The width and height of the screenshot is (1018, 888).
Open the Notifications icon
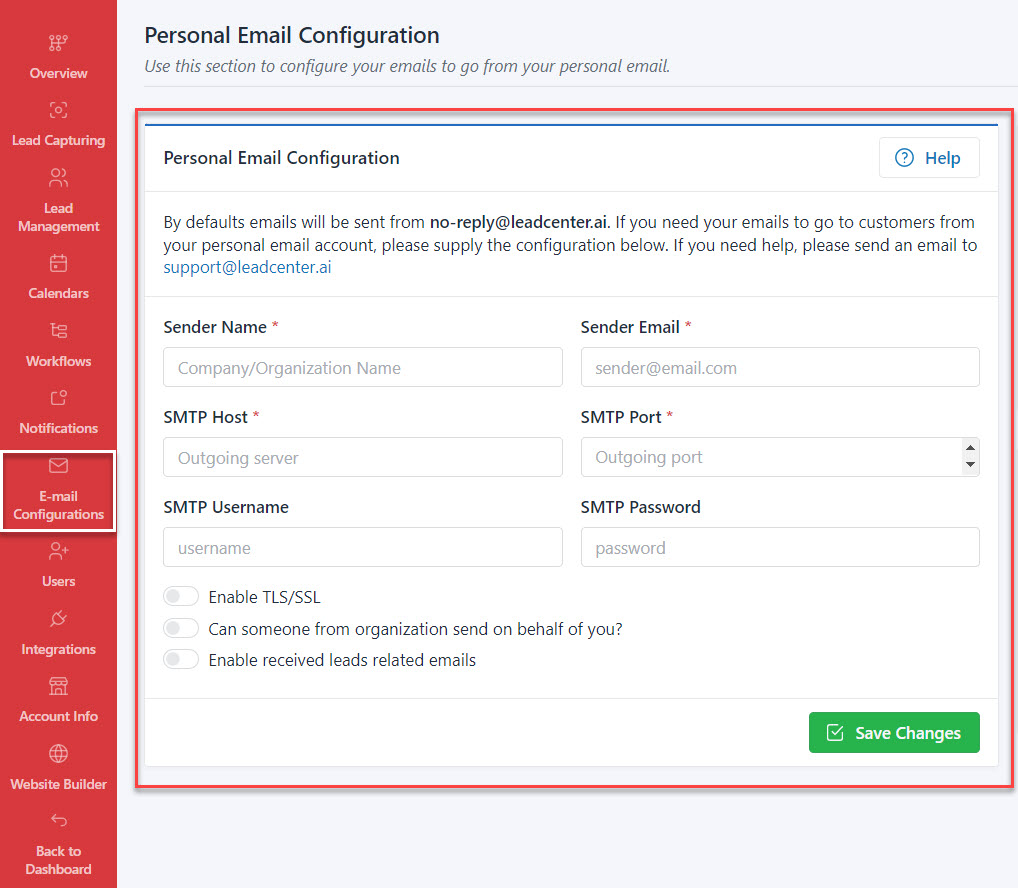coord(58,398)
